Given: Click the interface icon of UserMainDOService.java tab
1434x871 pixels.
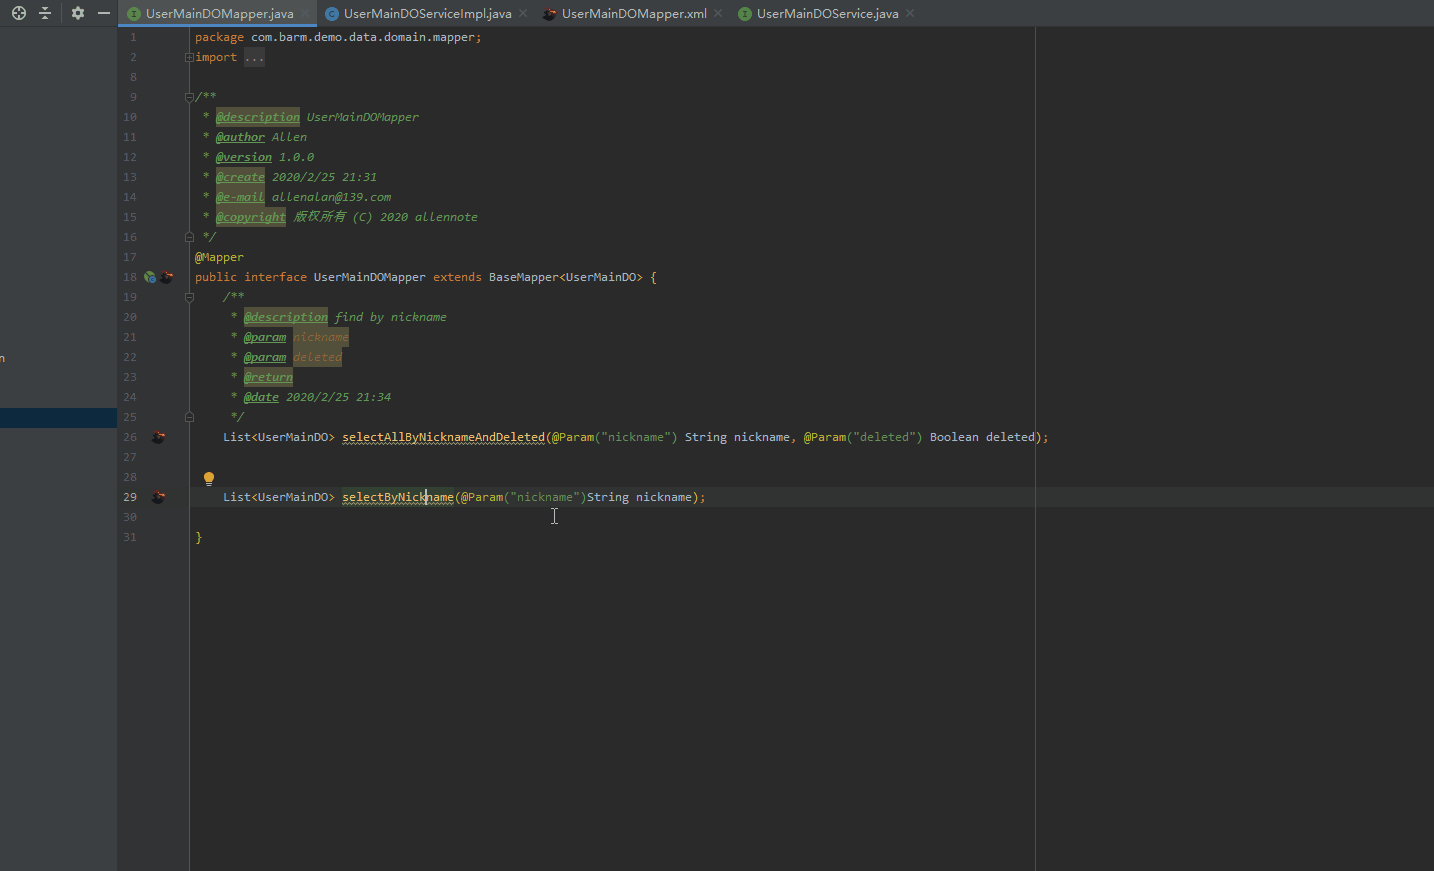Looking at the screenshot, I should tap(744, 14).
